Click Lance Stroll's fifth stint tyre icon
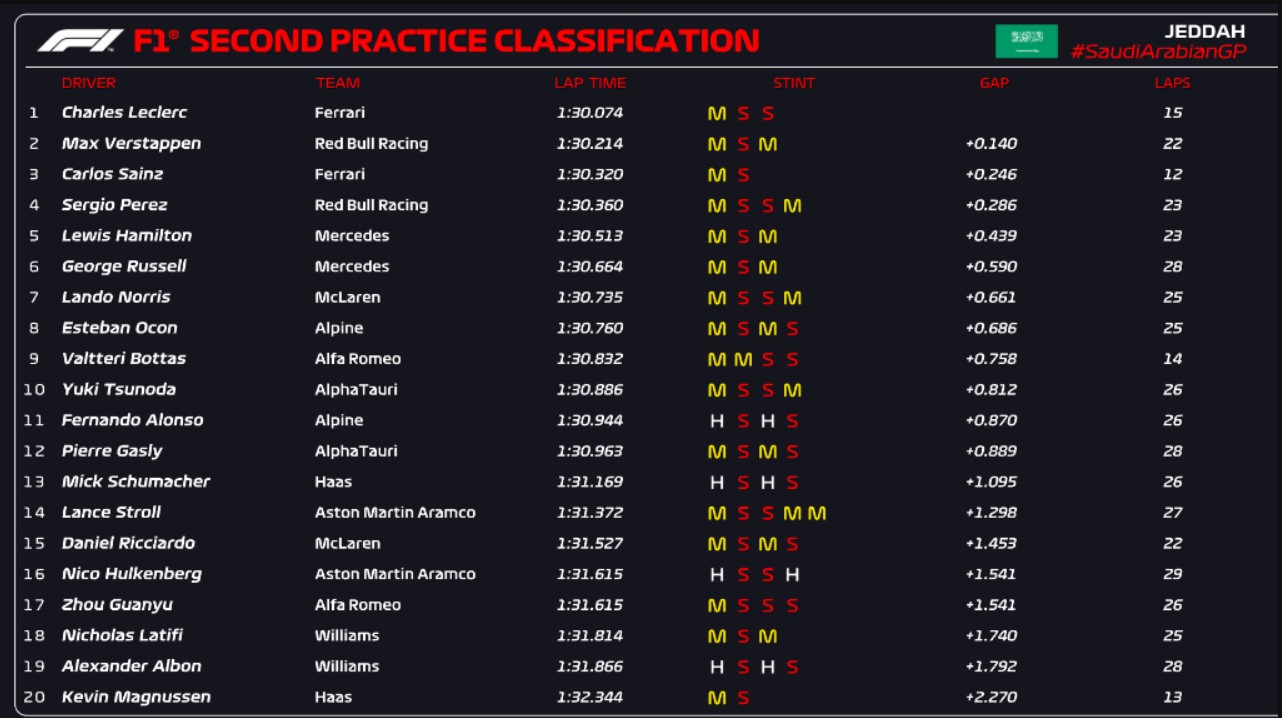 [x=817, y=513]
